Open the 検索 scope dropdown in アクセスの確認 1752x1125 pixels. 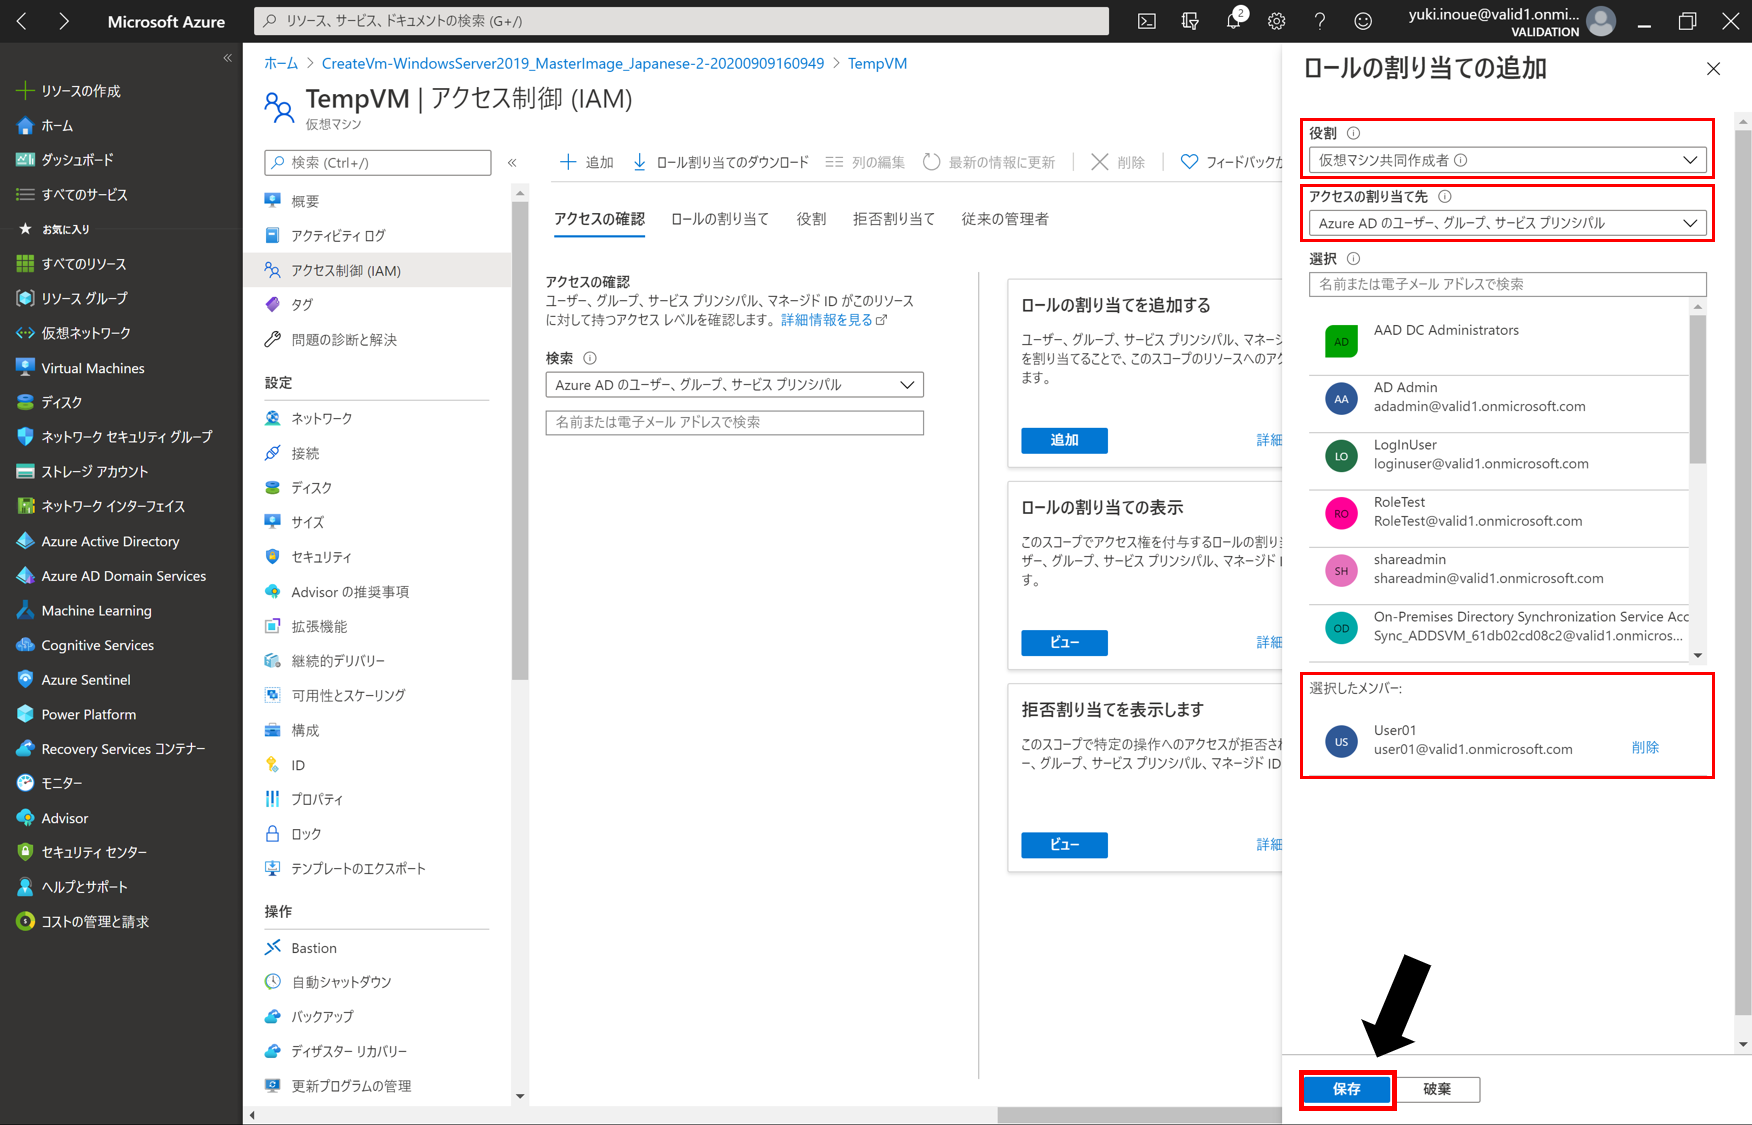click(734, 385)
